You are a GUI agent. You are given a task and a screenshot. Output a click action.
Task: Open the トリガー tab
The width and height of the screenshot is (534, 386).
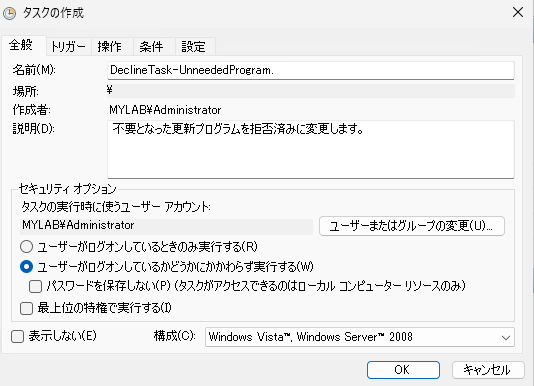pyautogui.click(x=68, y=47)
